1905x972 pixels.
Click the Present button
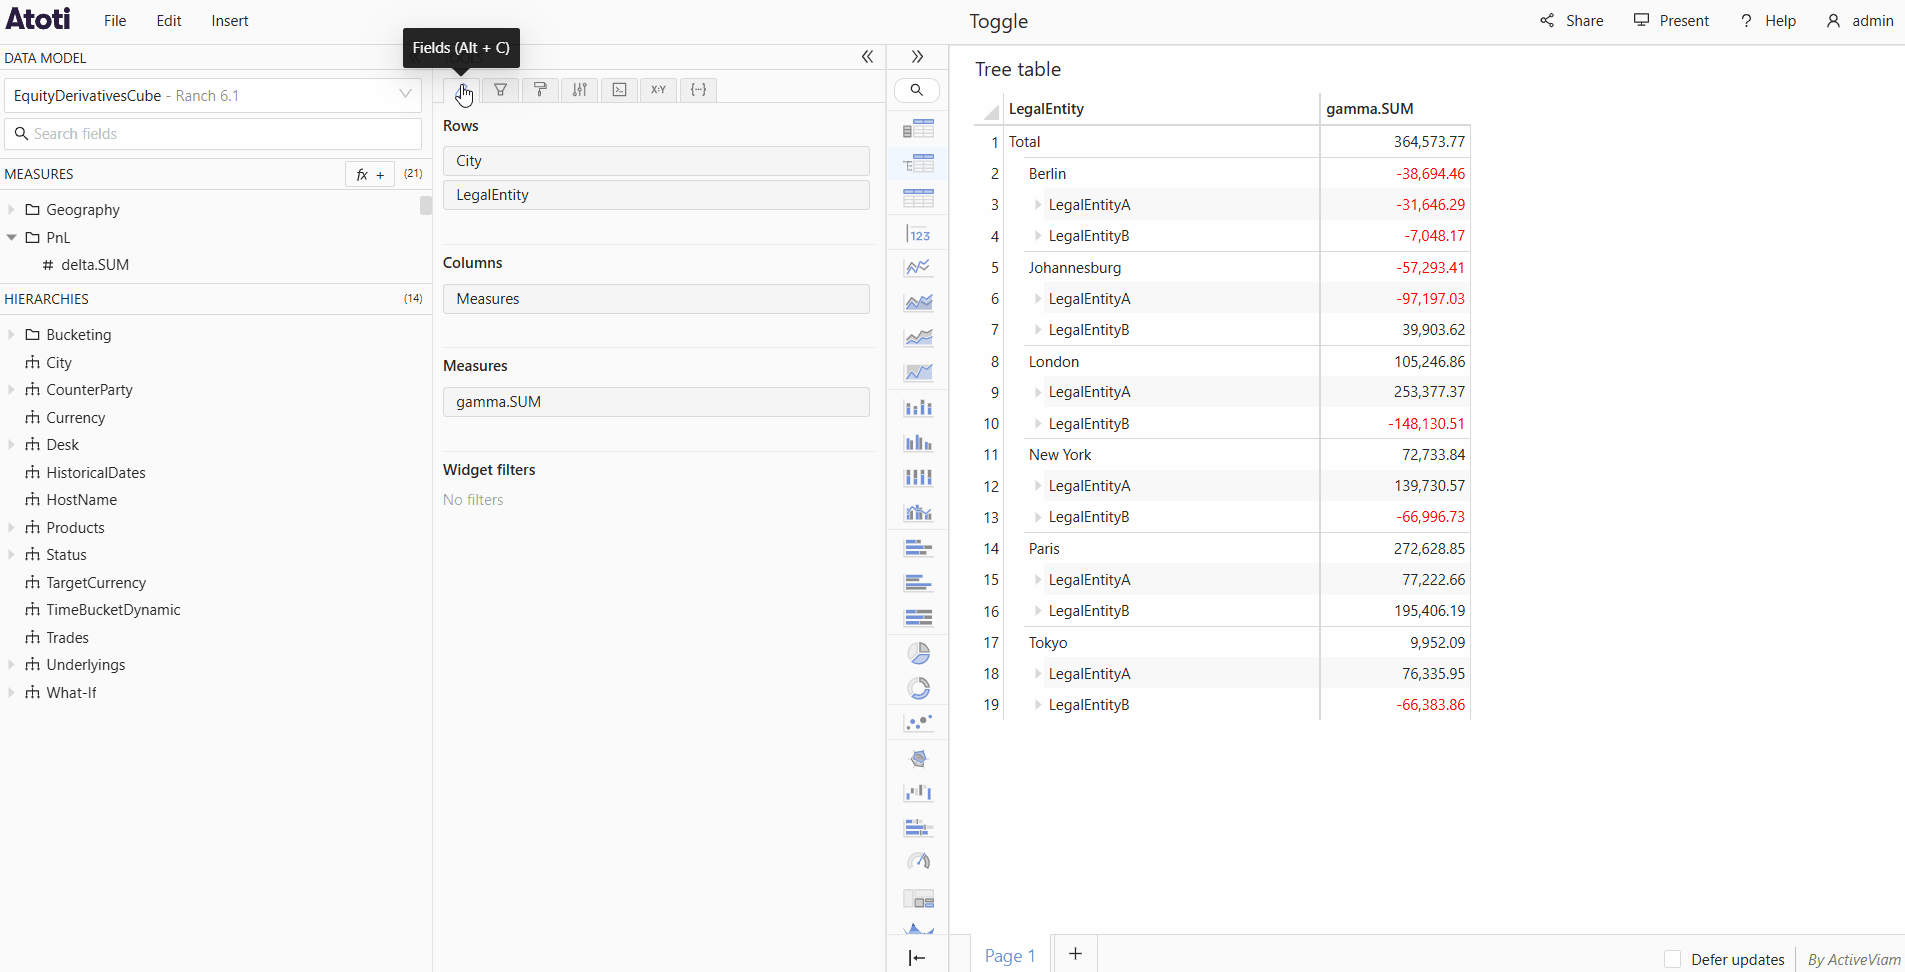pyautogui.click(x=1671, y=21)
